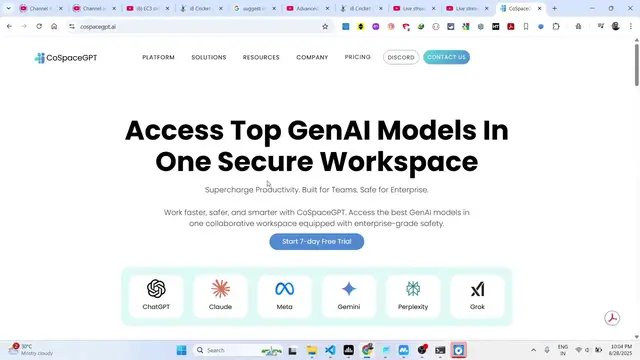Screen dimensions: 640x360
Task: Go to the PRICING page
Action: (x=358, y=57)
